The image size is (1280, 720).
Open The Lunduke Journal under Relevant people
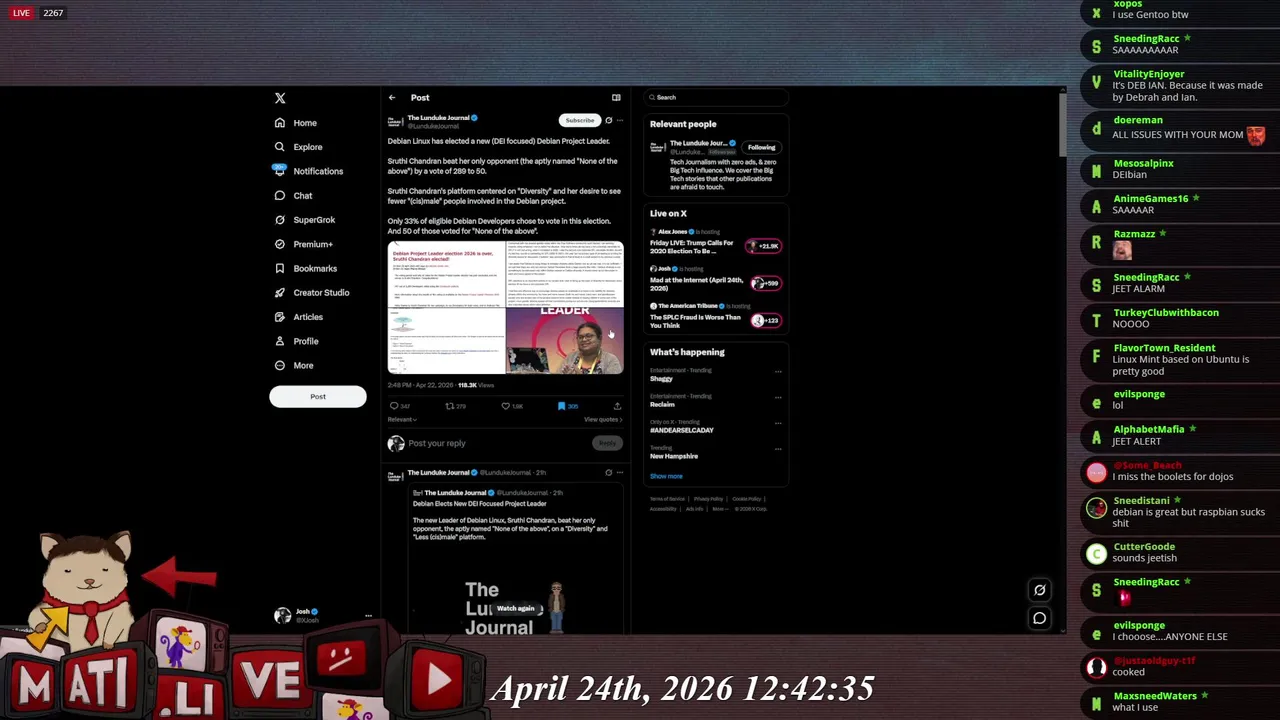click(x=698, y=143)
